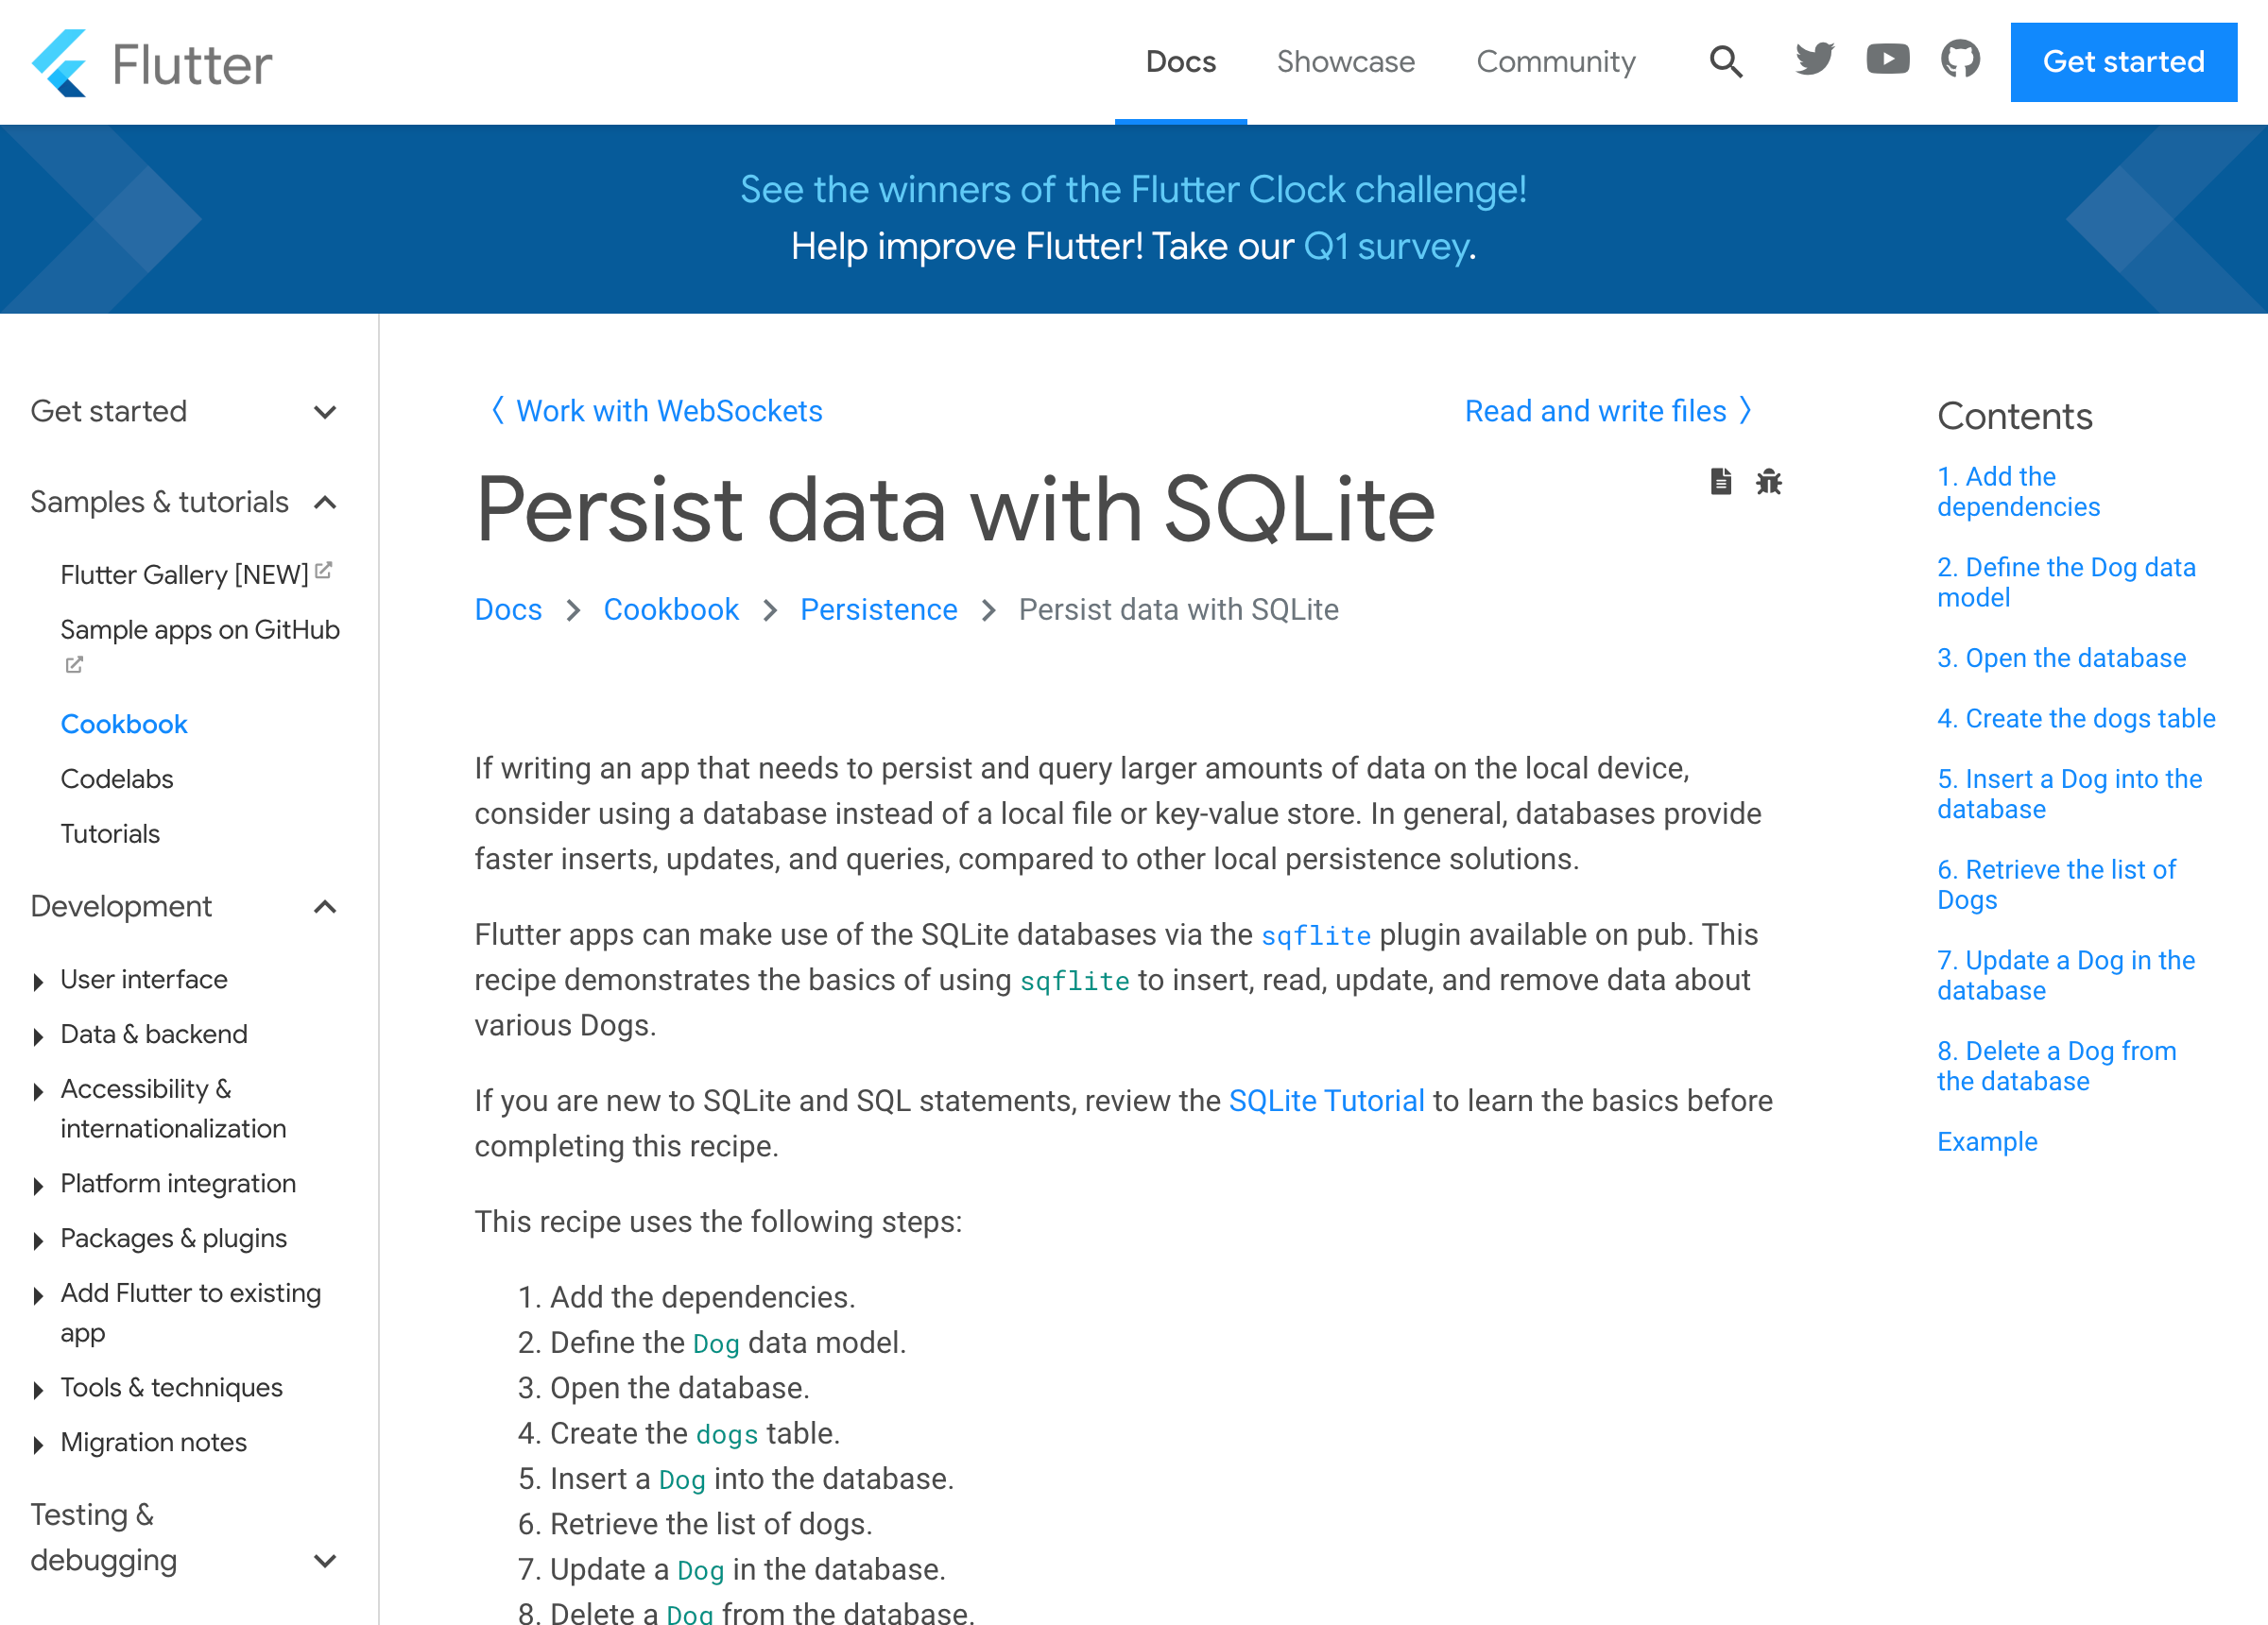Collapse the Samples & tutorials section
The width and height of the screenshot is (2268, 1625).
[325, 502]
